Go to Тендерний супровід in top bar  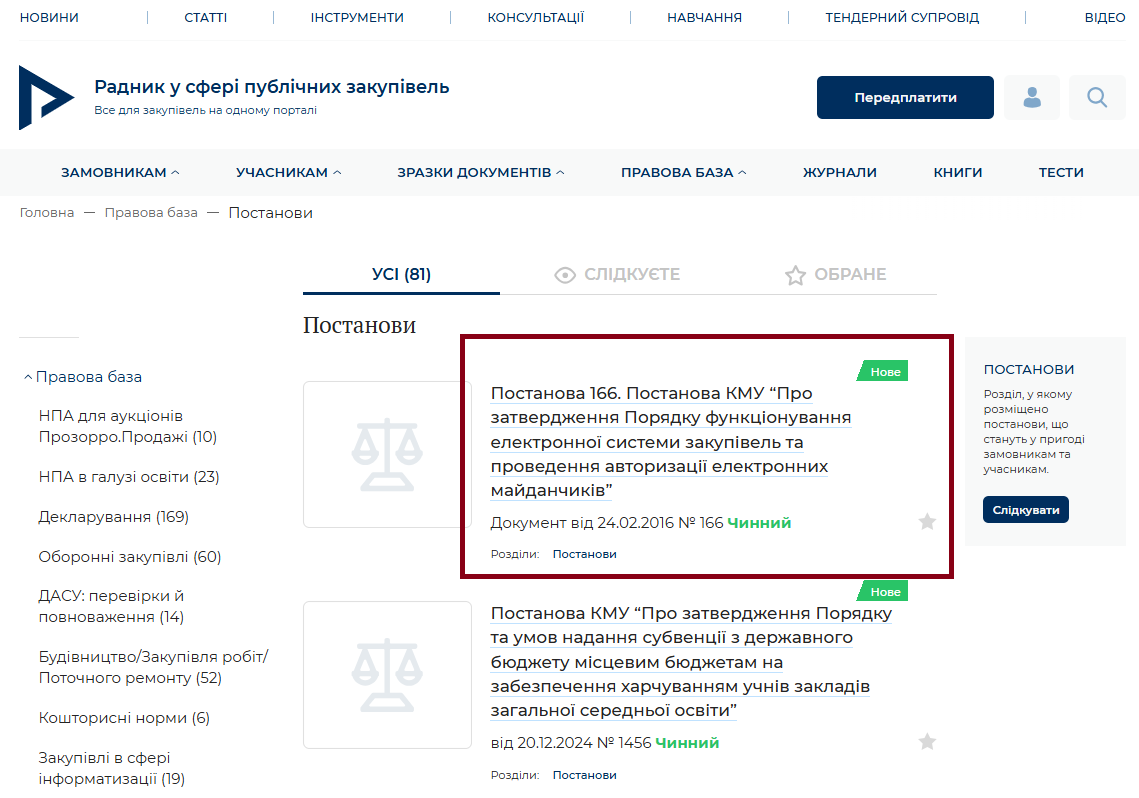tap(901, 18)
